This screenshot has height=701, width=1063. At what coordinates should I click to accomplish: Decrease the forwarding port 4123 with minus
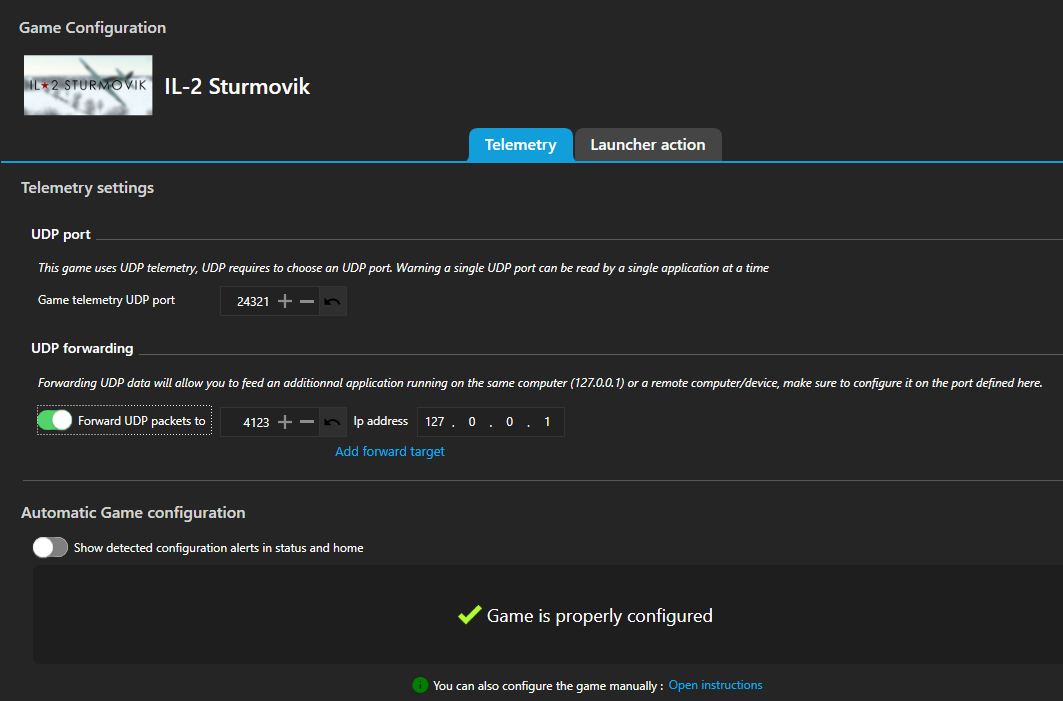click(307, 422)
